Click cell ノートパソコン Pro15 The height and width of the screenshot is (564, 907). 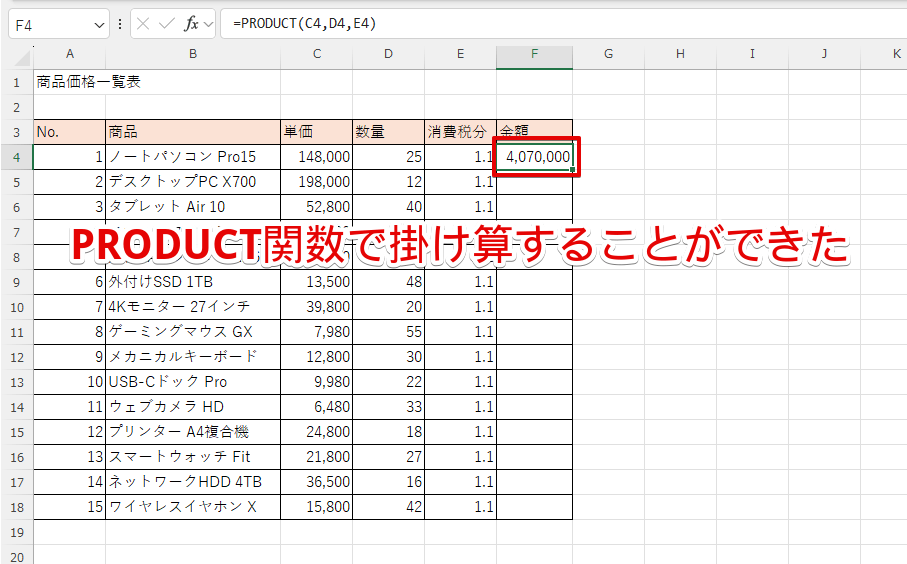[x=193, y=157]
